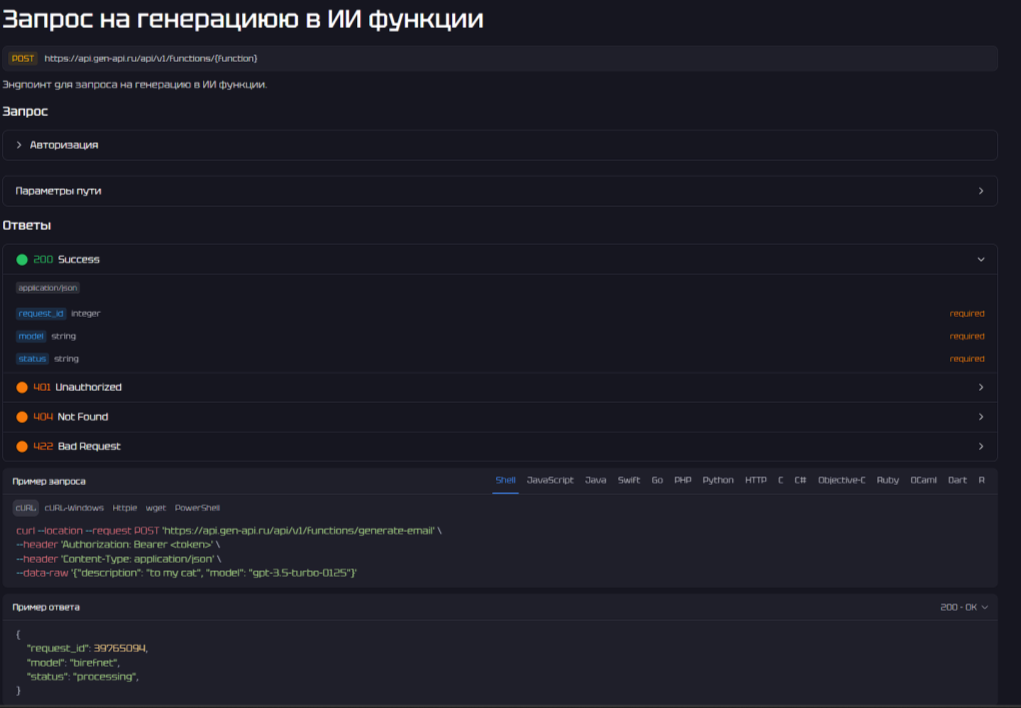Select the PowerShell client option
This screenshot has width=1021, height=708.
(x=197, y=508)
